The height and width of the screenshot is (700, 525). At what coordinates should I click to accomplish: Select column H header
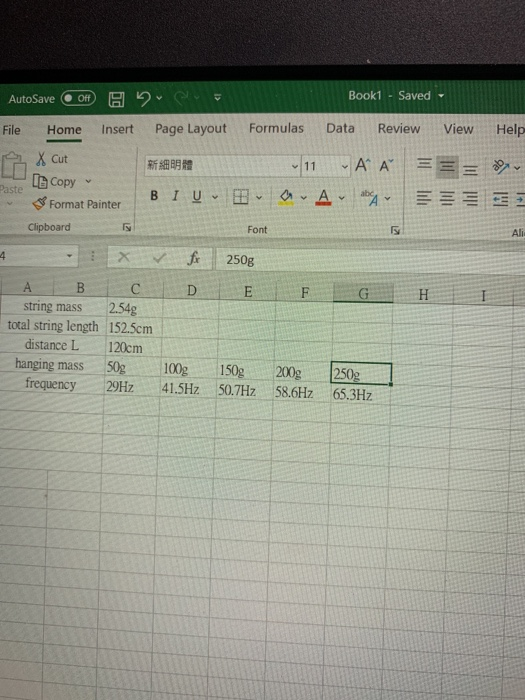tap(423, 295)
